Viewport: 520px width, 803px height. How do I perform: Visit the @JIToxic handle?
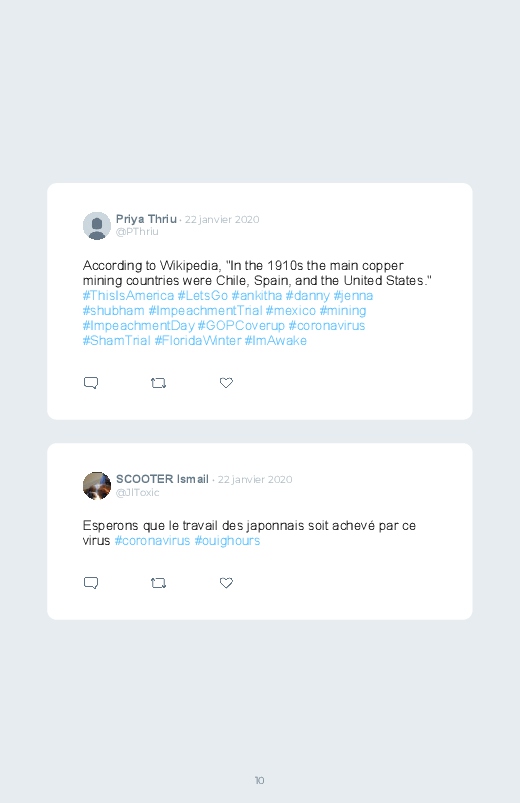(137, 492)
